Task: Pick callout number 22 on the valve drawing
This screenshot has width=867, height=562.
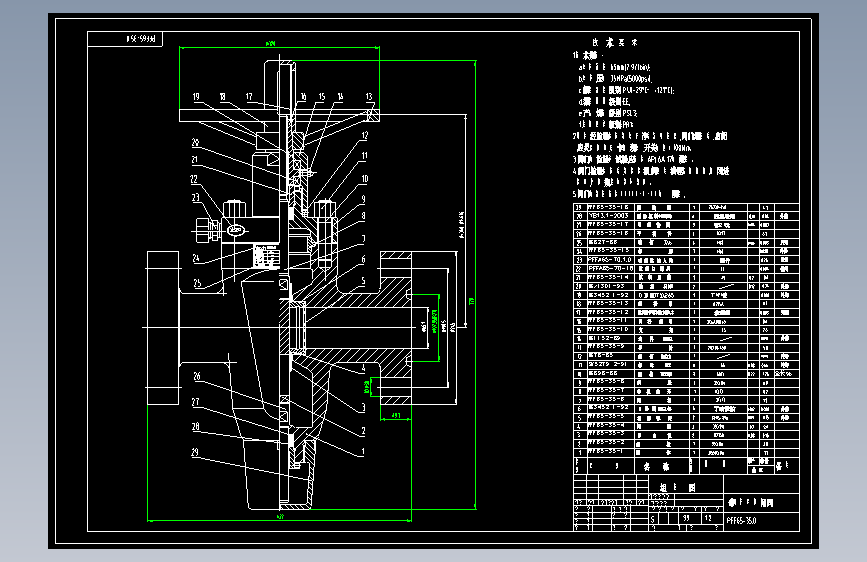Action: click(x=194, y=179)
